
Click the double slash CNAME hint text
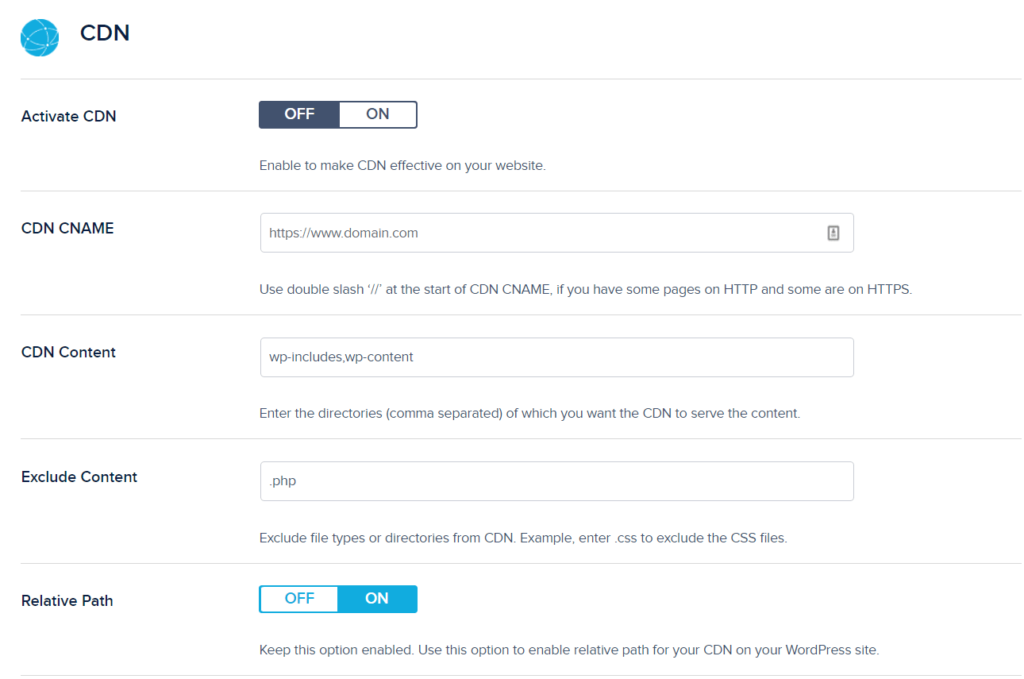[x=585, y=290]
